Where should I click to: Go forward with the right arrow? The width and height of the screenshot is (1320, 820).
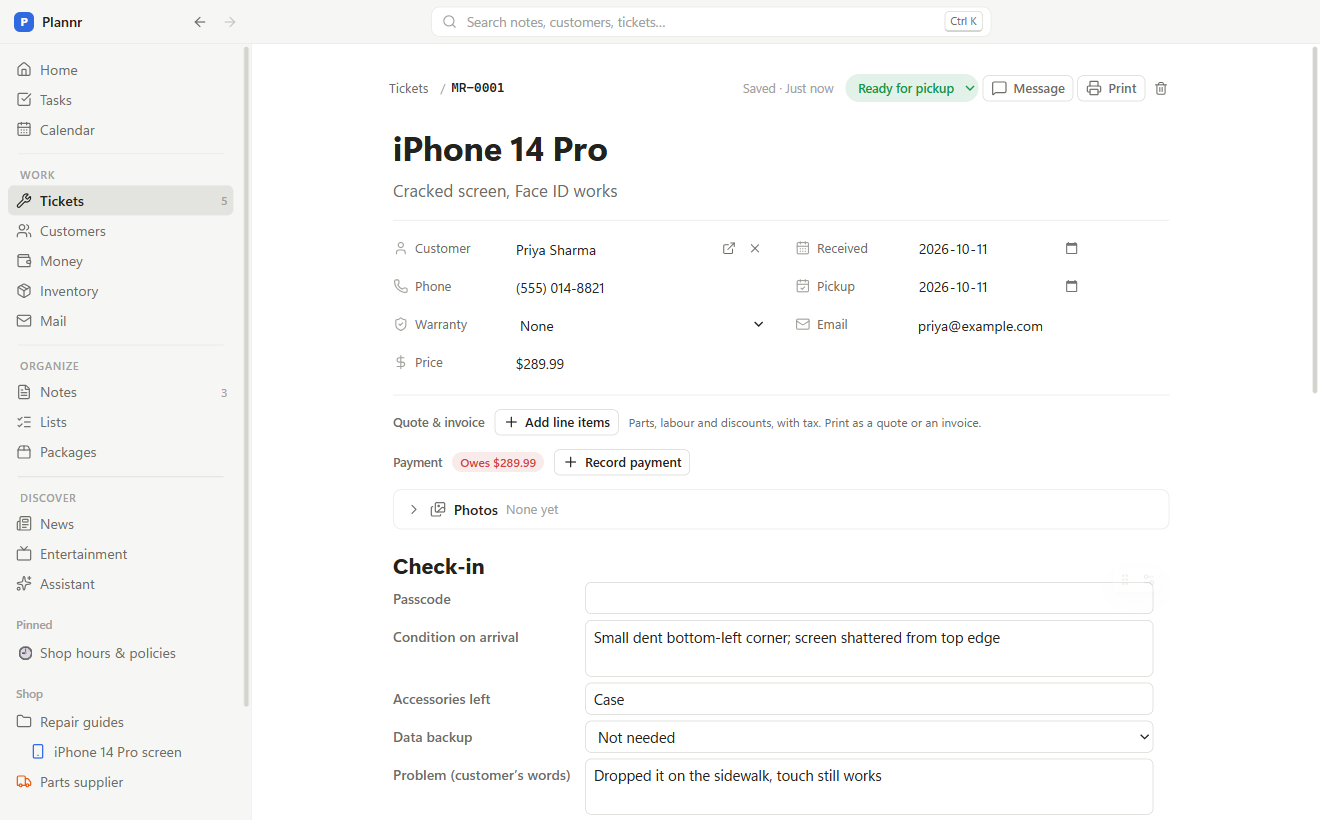coord(230,22)
